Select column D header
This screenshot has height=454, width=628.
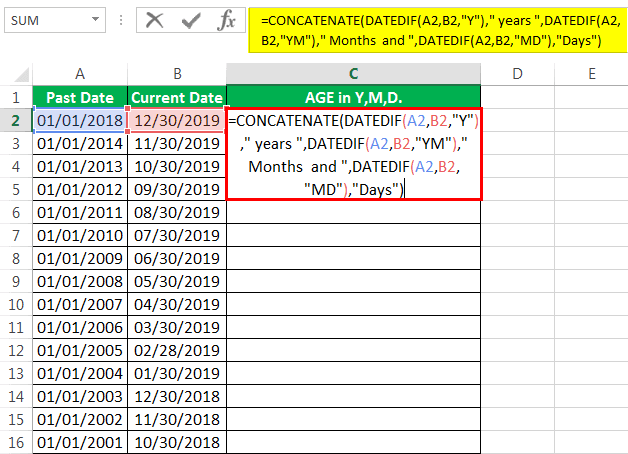[x=518, y=73]
